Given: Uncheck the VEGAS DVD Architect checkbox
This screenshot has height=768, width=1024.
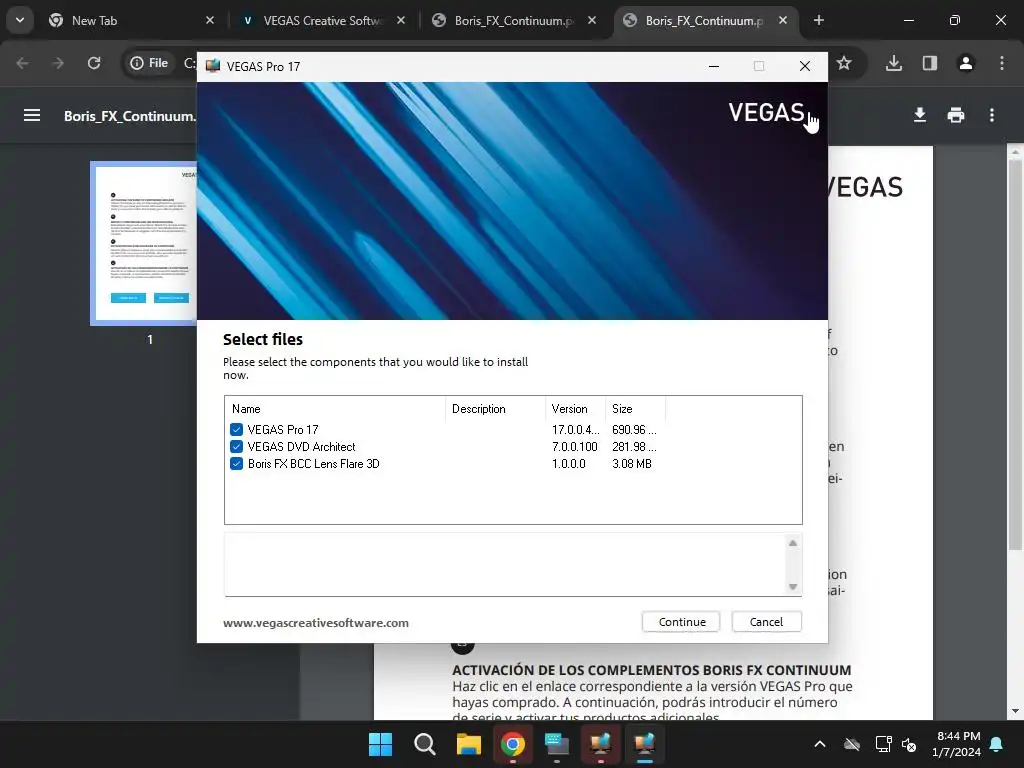Looking at the screenshot, I should tap(236, 447).
